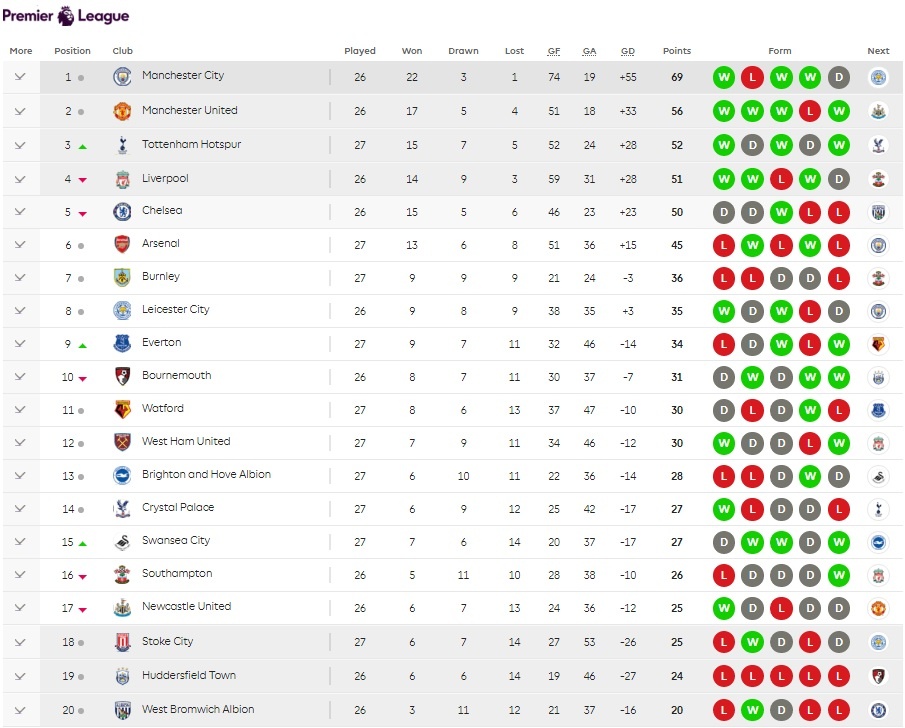Click the Everton crest icon
The height and width of the screenshot is (728, 905).
click(122, 343)
